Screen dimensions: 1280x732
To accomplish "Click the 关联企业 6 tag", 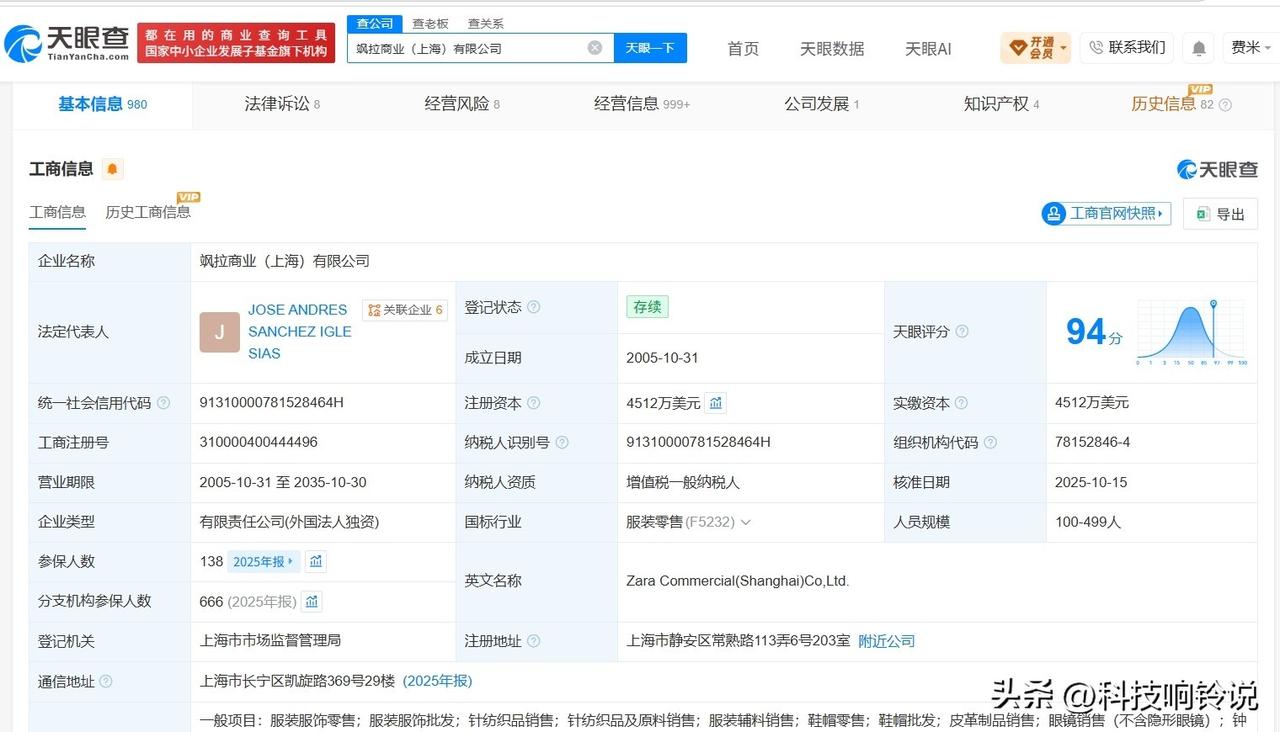I will click(x=405, y=310).
